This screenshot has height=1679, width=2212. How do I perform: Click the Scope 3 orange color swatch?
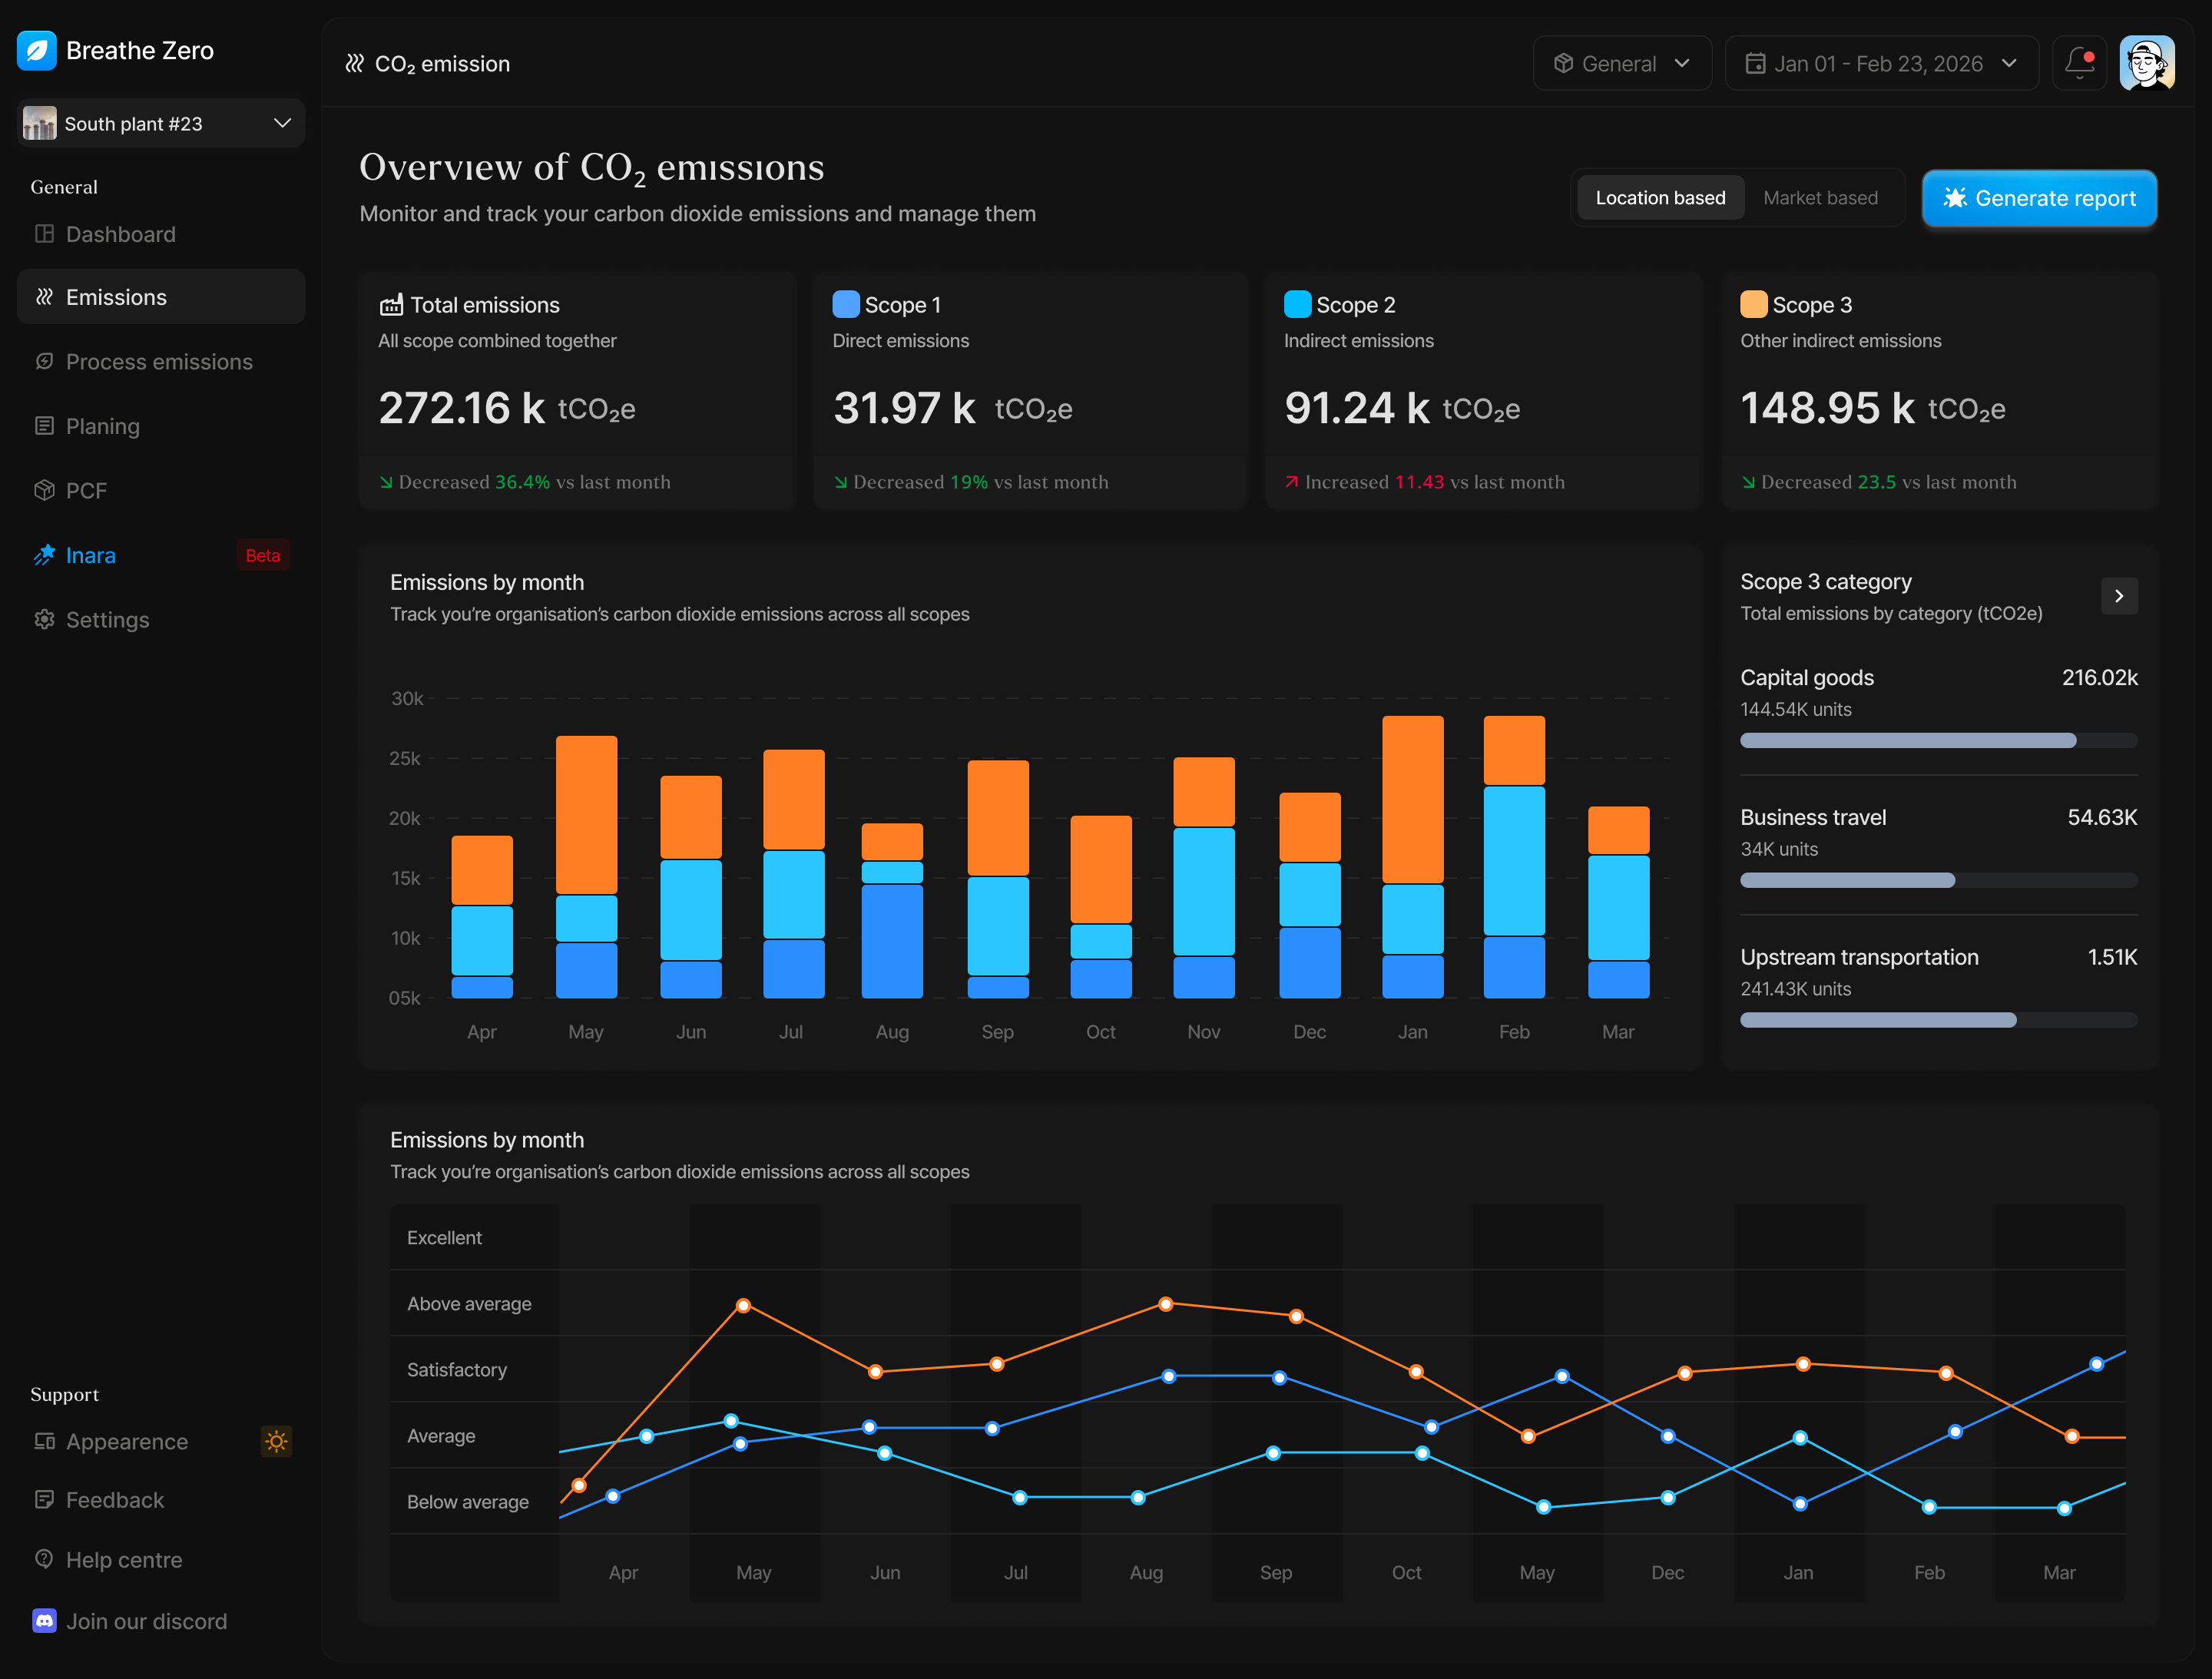click(x=1753, y=304)
